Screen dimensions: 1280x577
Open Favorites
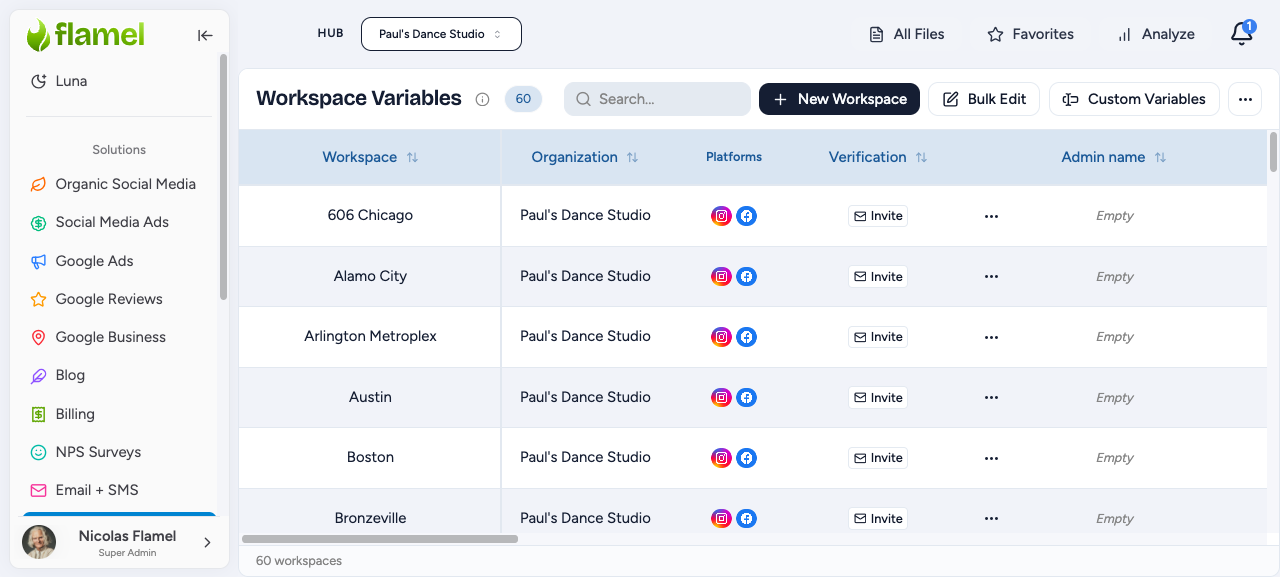pyautogui.click(x=1030, y=34)
